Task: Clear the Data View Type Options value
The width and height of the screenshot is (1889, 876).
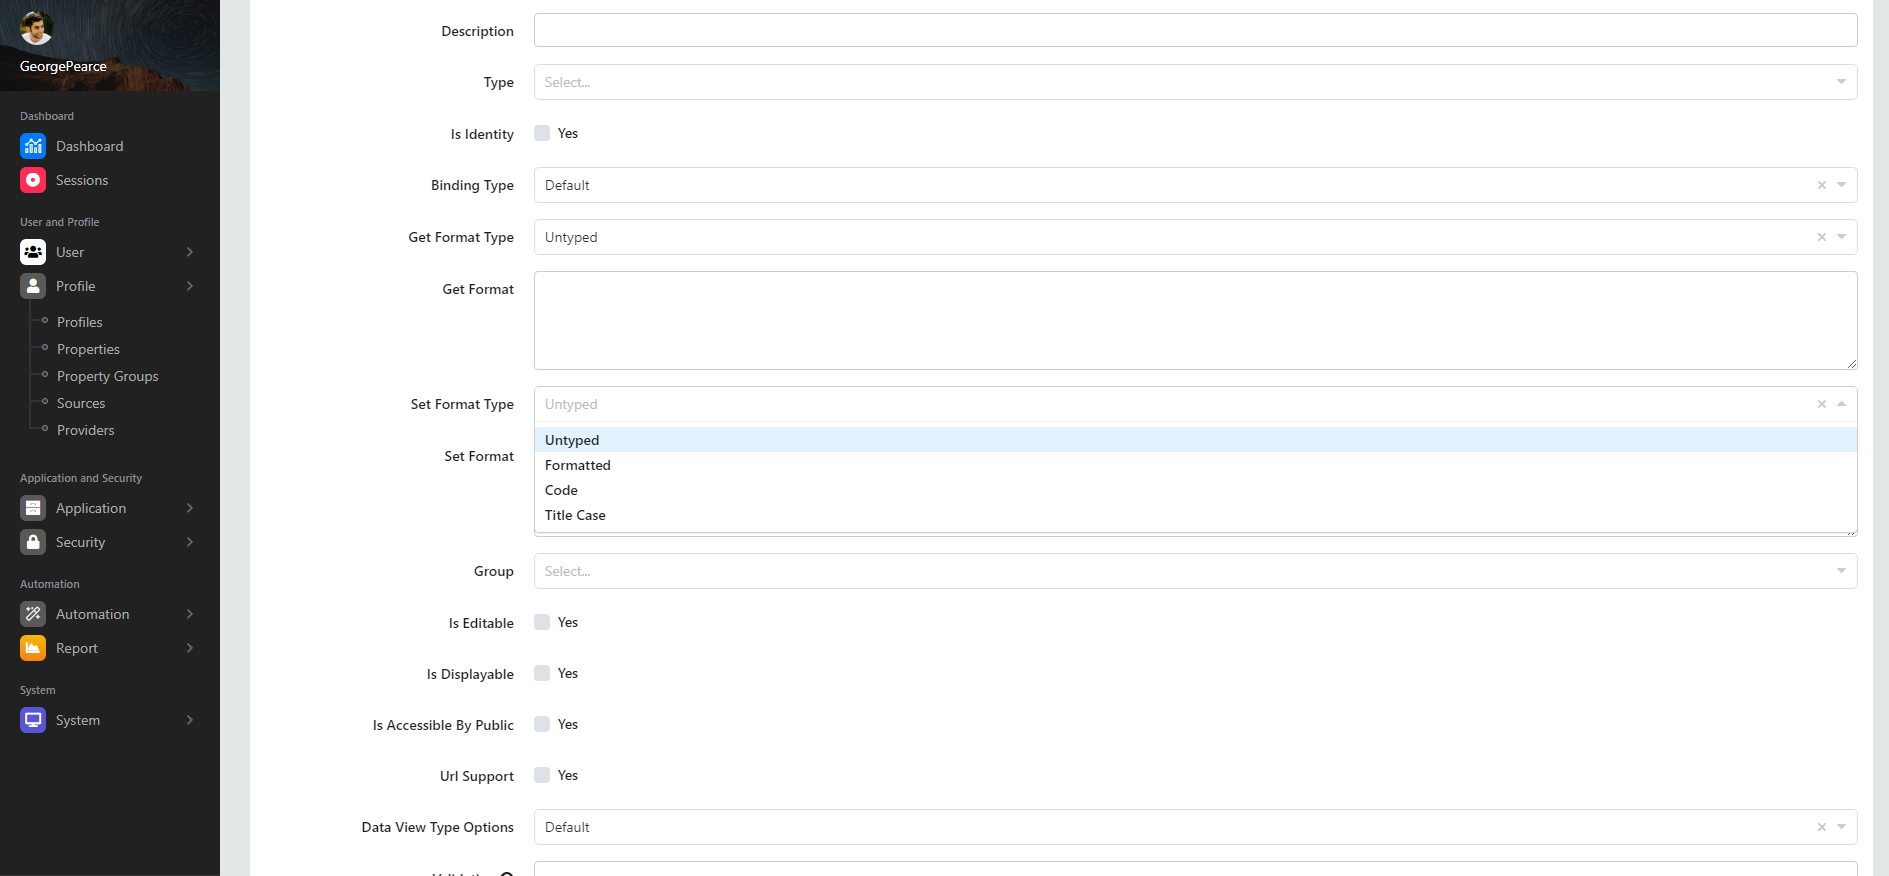Action: click(x=1822, y=827)
